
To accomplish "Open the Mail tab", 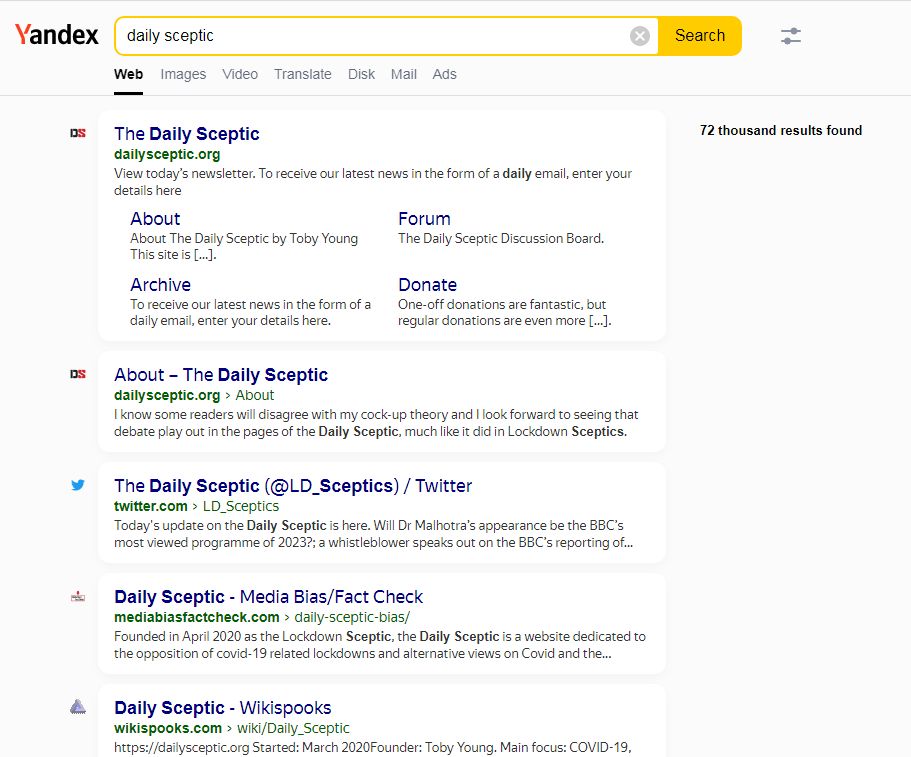I will [404, 74].
